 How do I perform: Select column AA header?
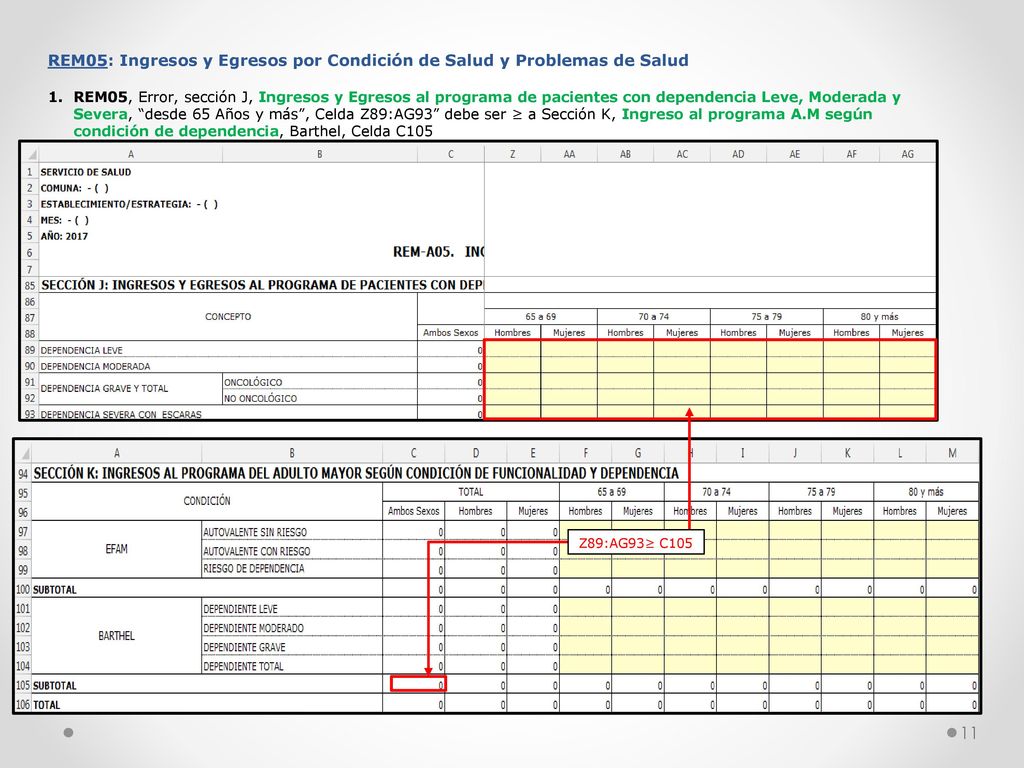(569, 154)
